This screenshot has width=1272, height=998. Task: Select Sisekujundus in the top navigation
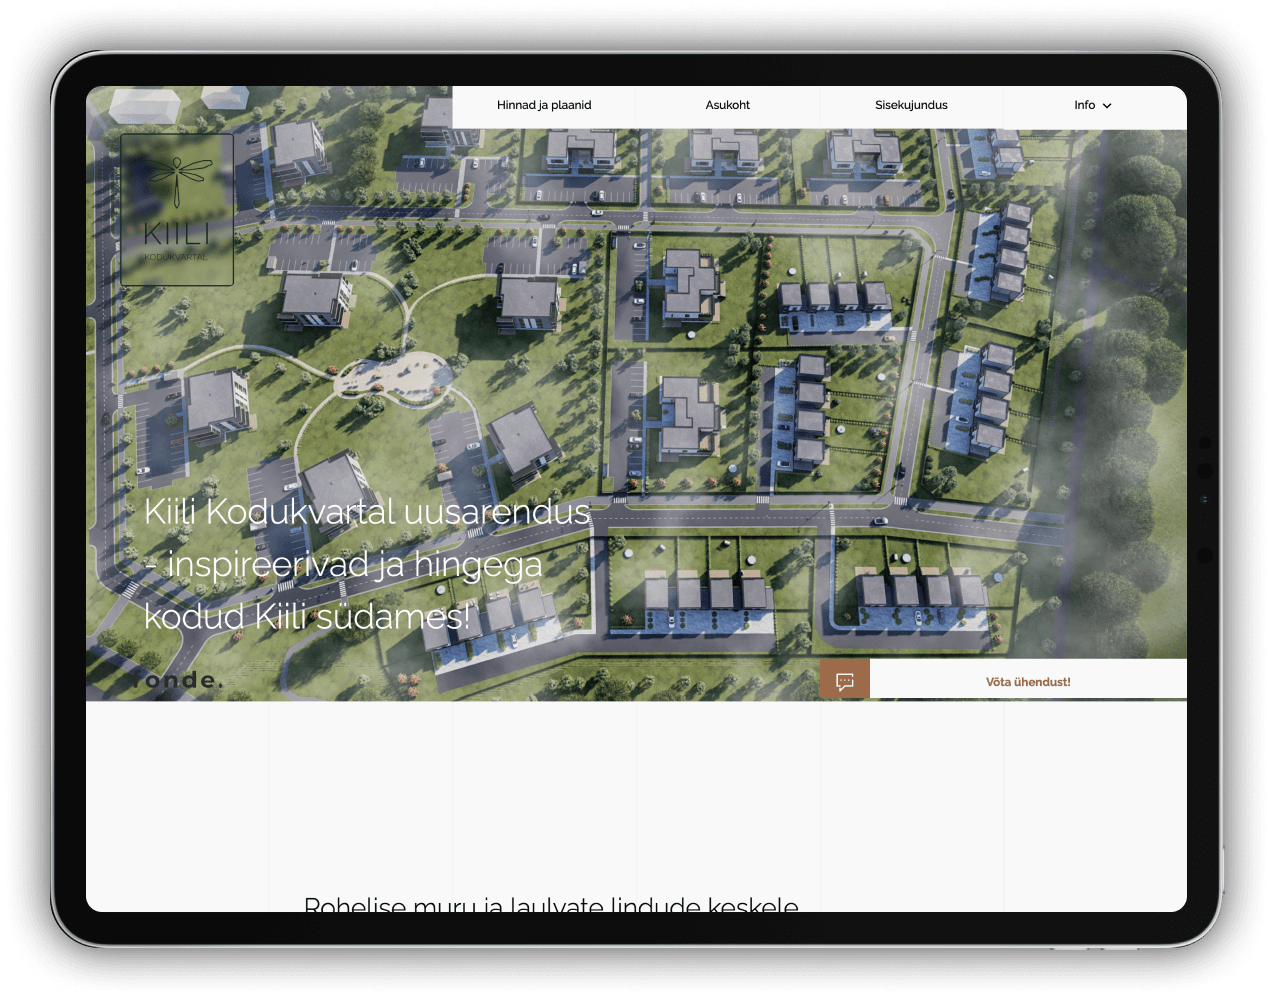click(x=911, y=105)
